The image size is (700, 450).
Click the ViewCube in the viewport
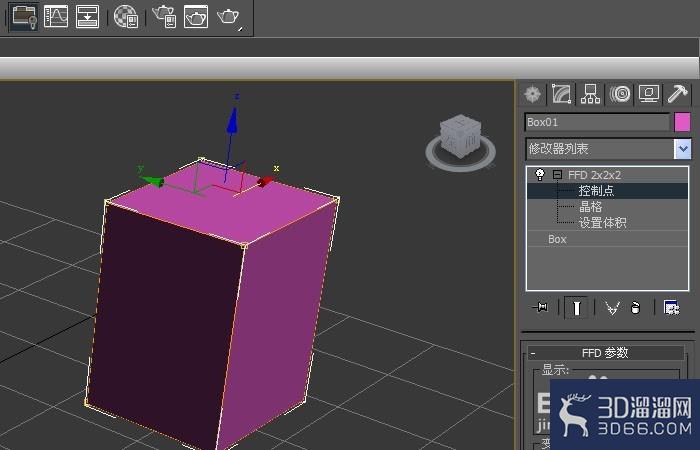(460, 136)
